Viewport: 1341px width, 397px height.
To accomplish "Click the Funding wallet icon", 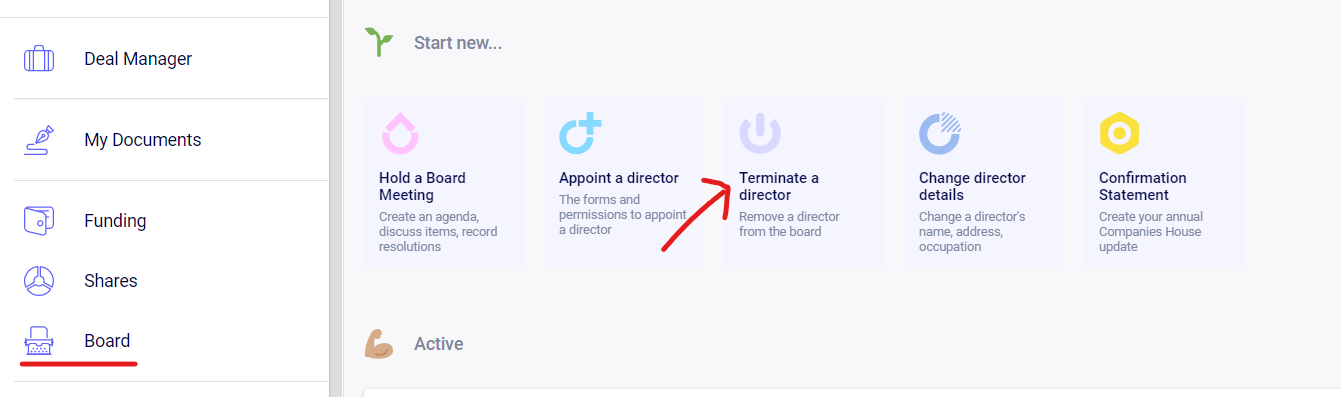I will [39, 221].
